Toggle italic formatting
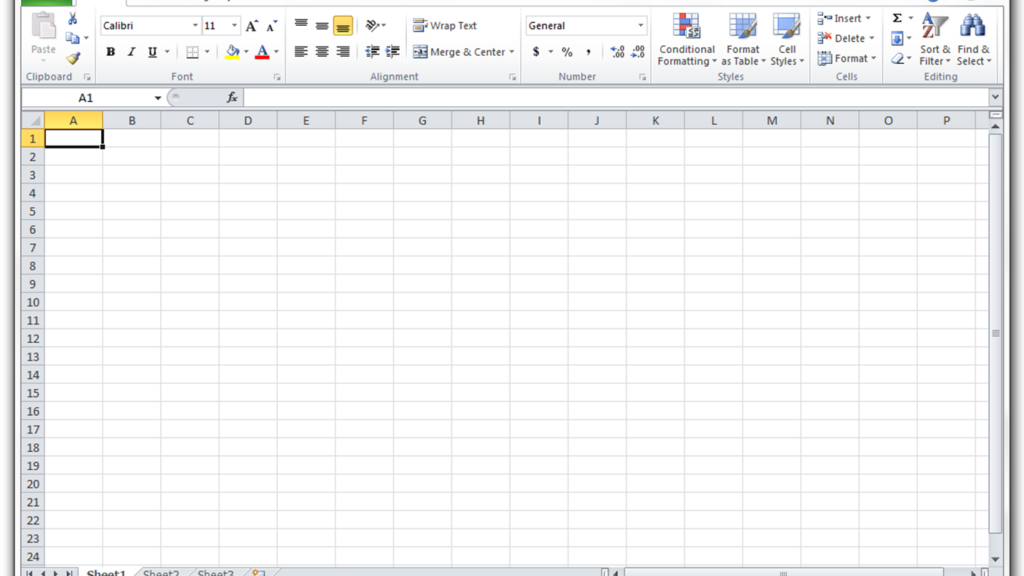This screenshot has width=1024, height=576. tap(131, 51)
